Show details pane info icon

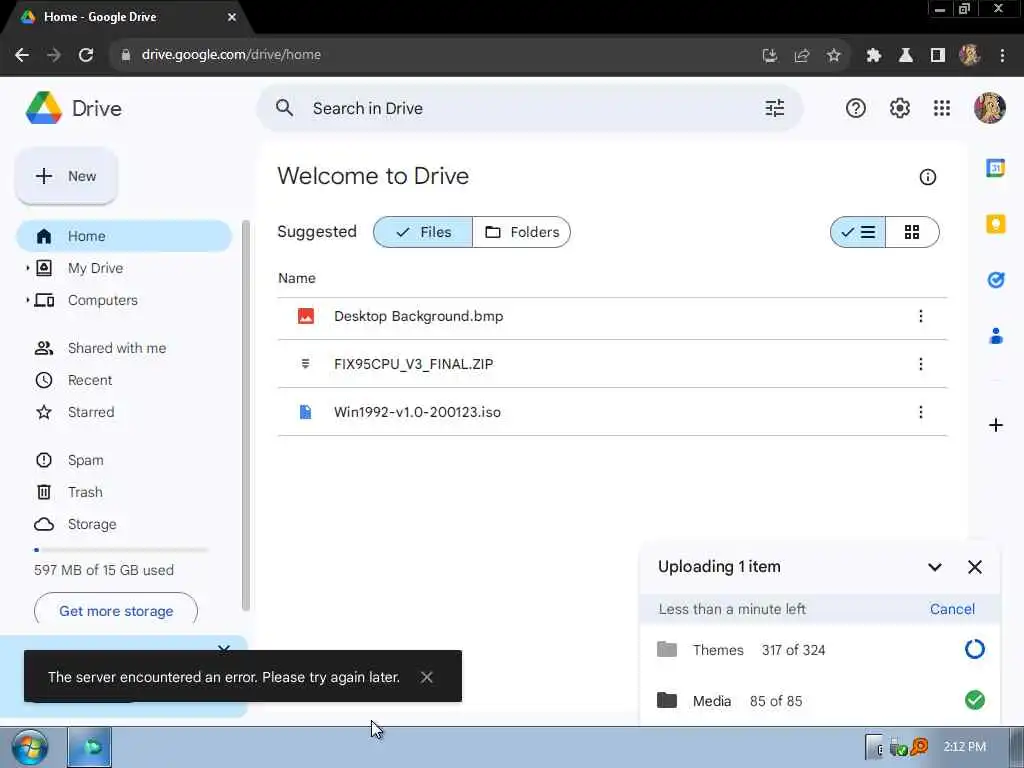click(x=927, y=177)
